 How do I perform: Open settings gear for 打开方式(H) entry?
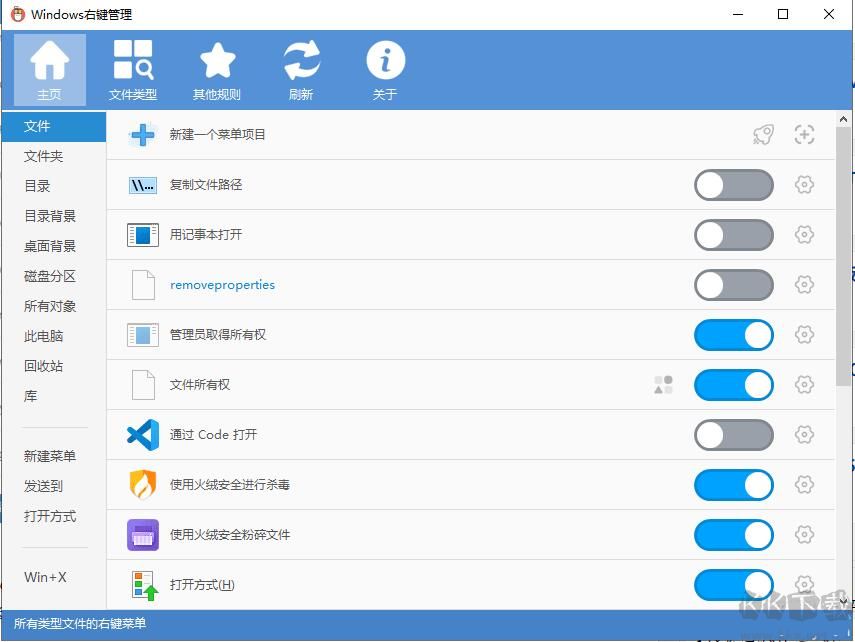pyautogui.click(x=805, y=585)
